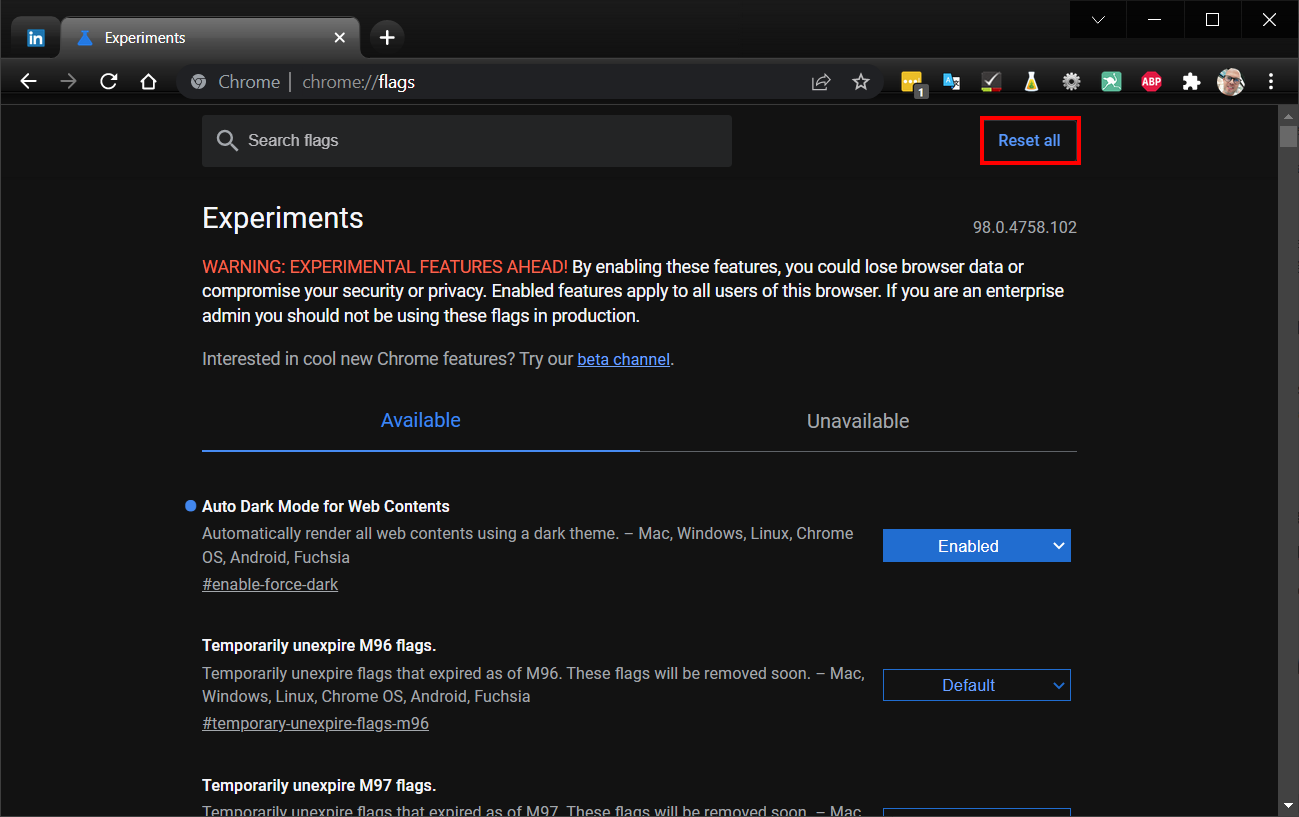This screenshot has height=817, width=1299.
Task: Follow the beta channel link
Action: 624,359
